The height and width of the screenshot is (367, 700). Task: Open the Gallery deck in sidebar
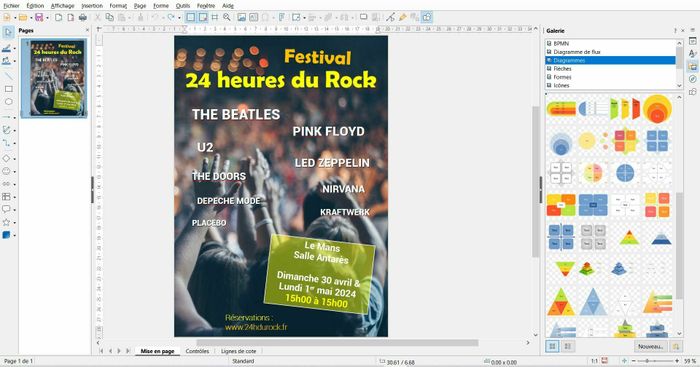[x=692, y=67]
